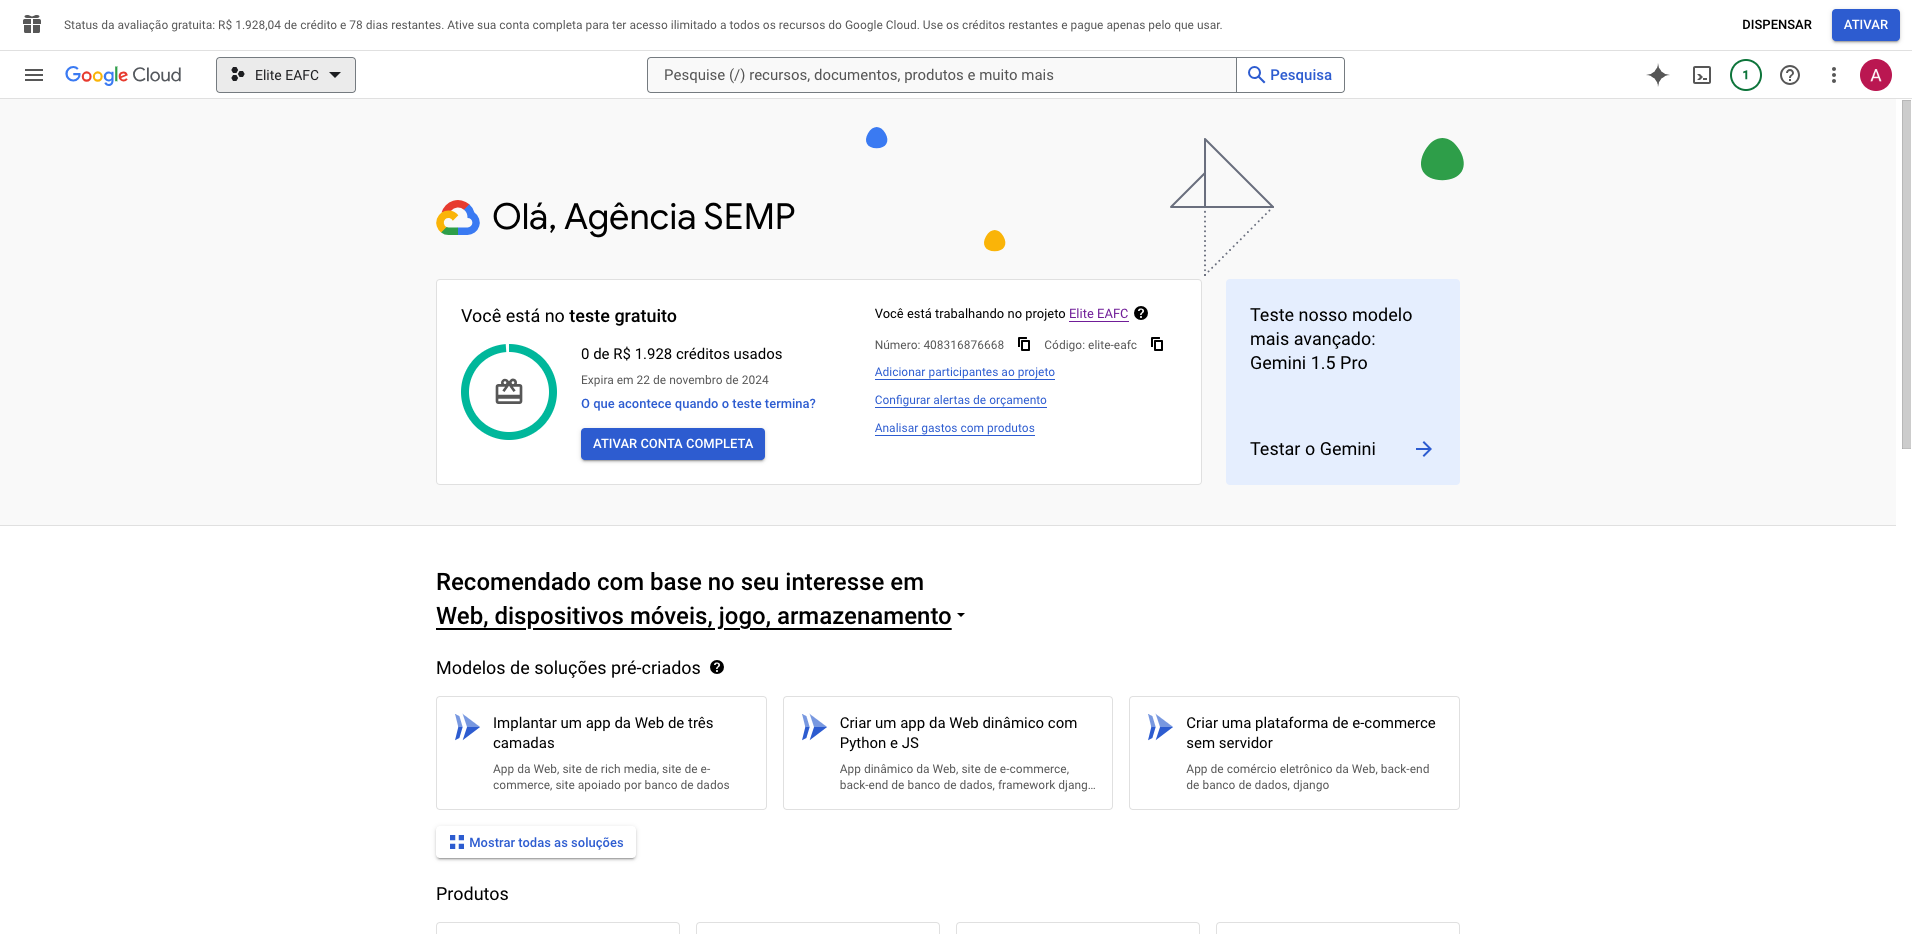Click the Google Cloud logo
The width and height of the screenshot is (1912, 934).
pyautogui.click(x=123, y=75)
